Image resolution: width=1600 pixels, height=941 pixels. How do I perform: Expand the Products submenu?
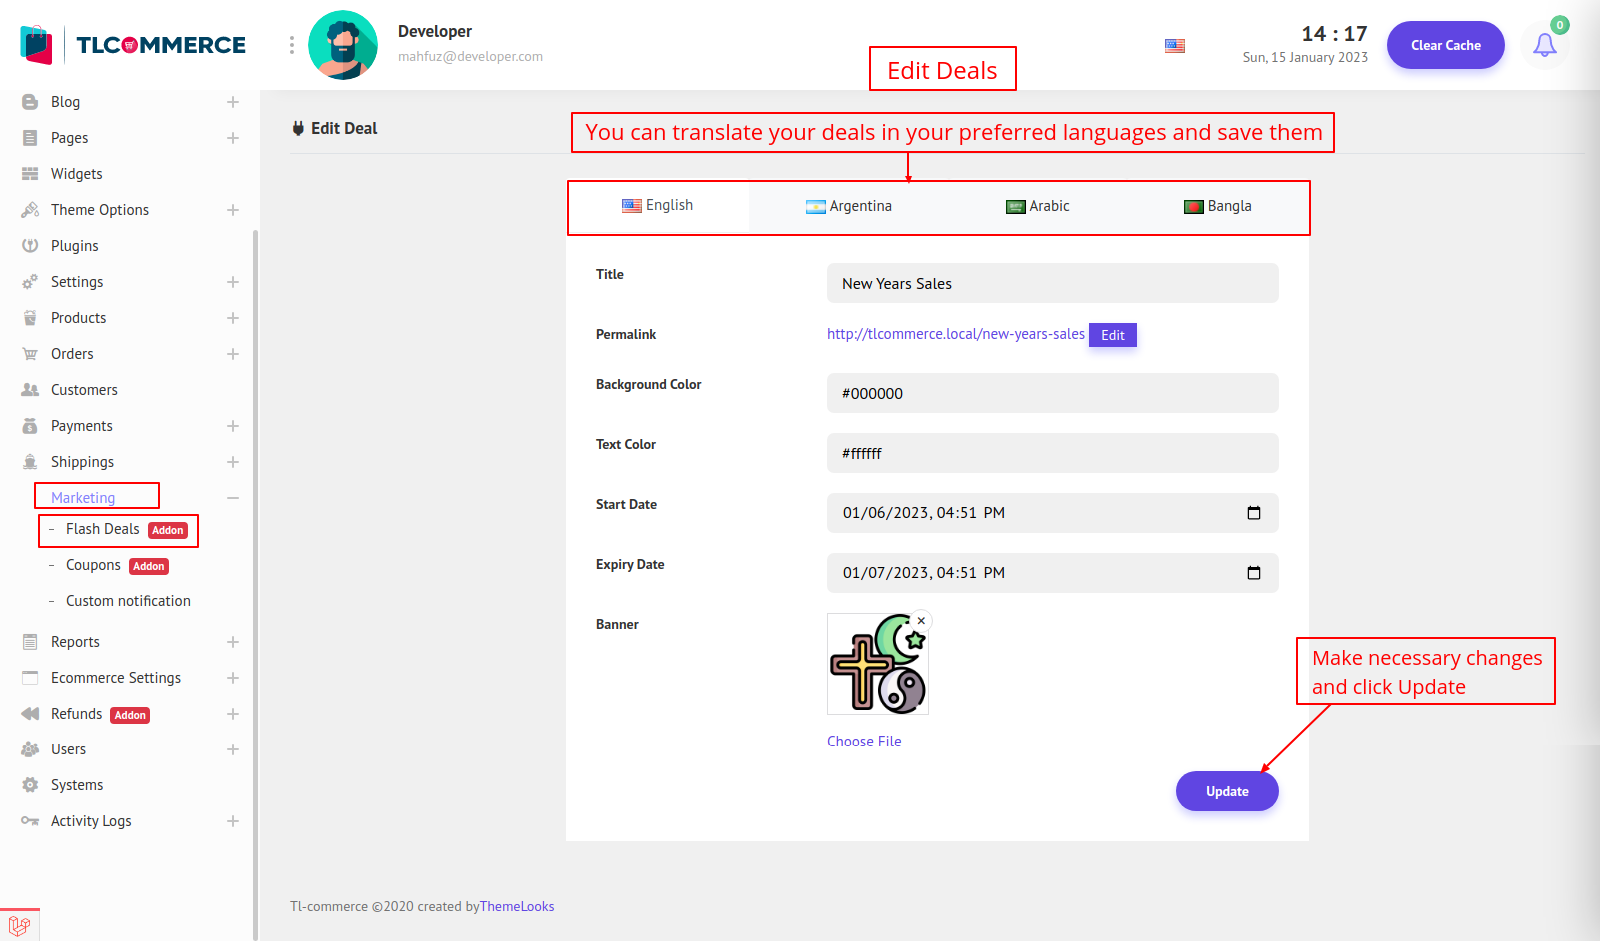(233, 318)
